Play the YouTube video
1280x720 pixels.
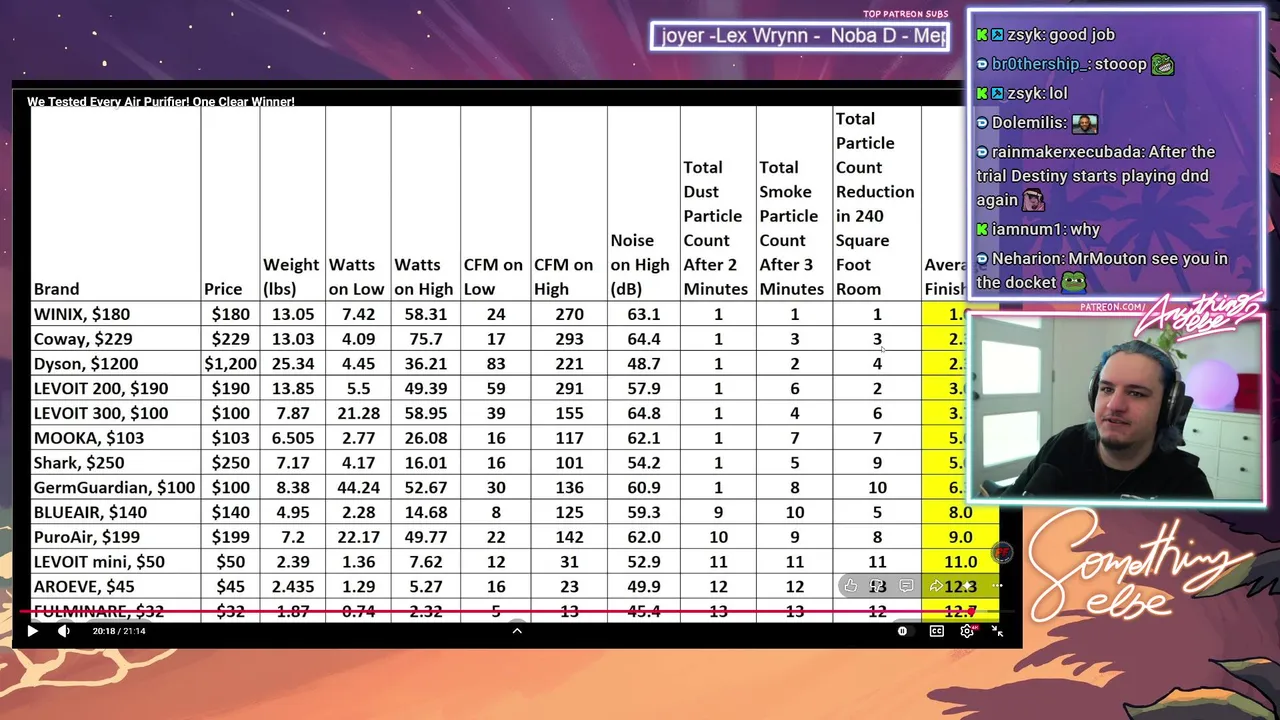point(32,631)
